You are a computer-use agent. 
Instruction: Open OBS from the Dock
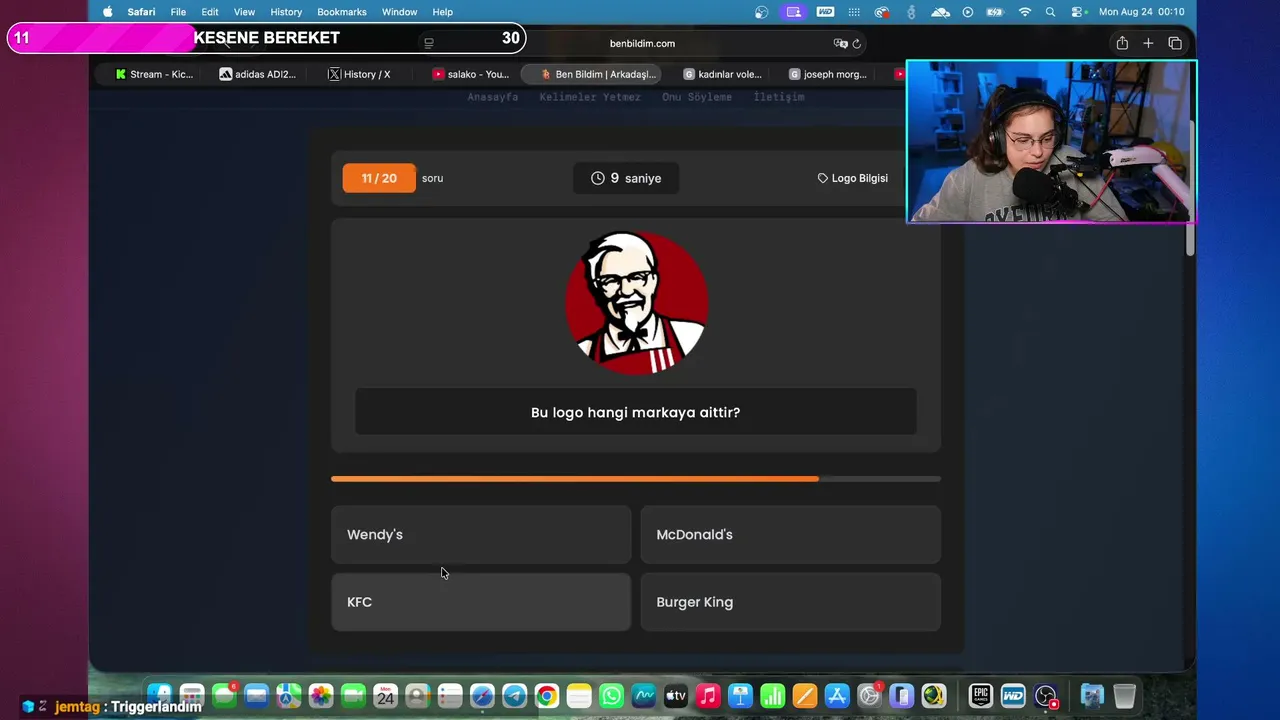1046,696
